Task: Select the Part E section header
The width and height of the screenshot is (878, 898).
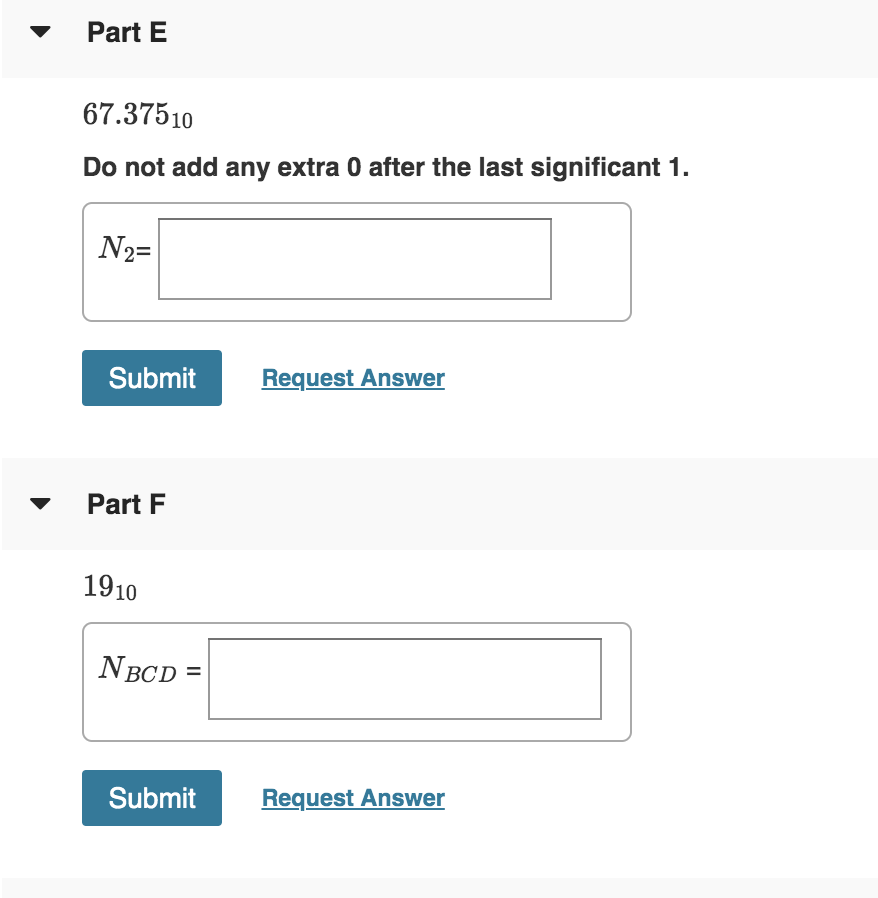Action: (x=127, y=31)
